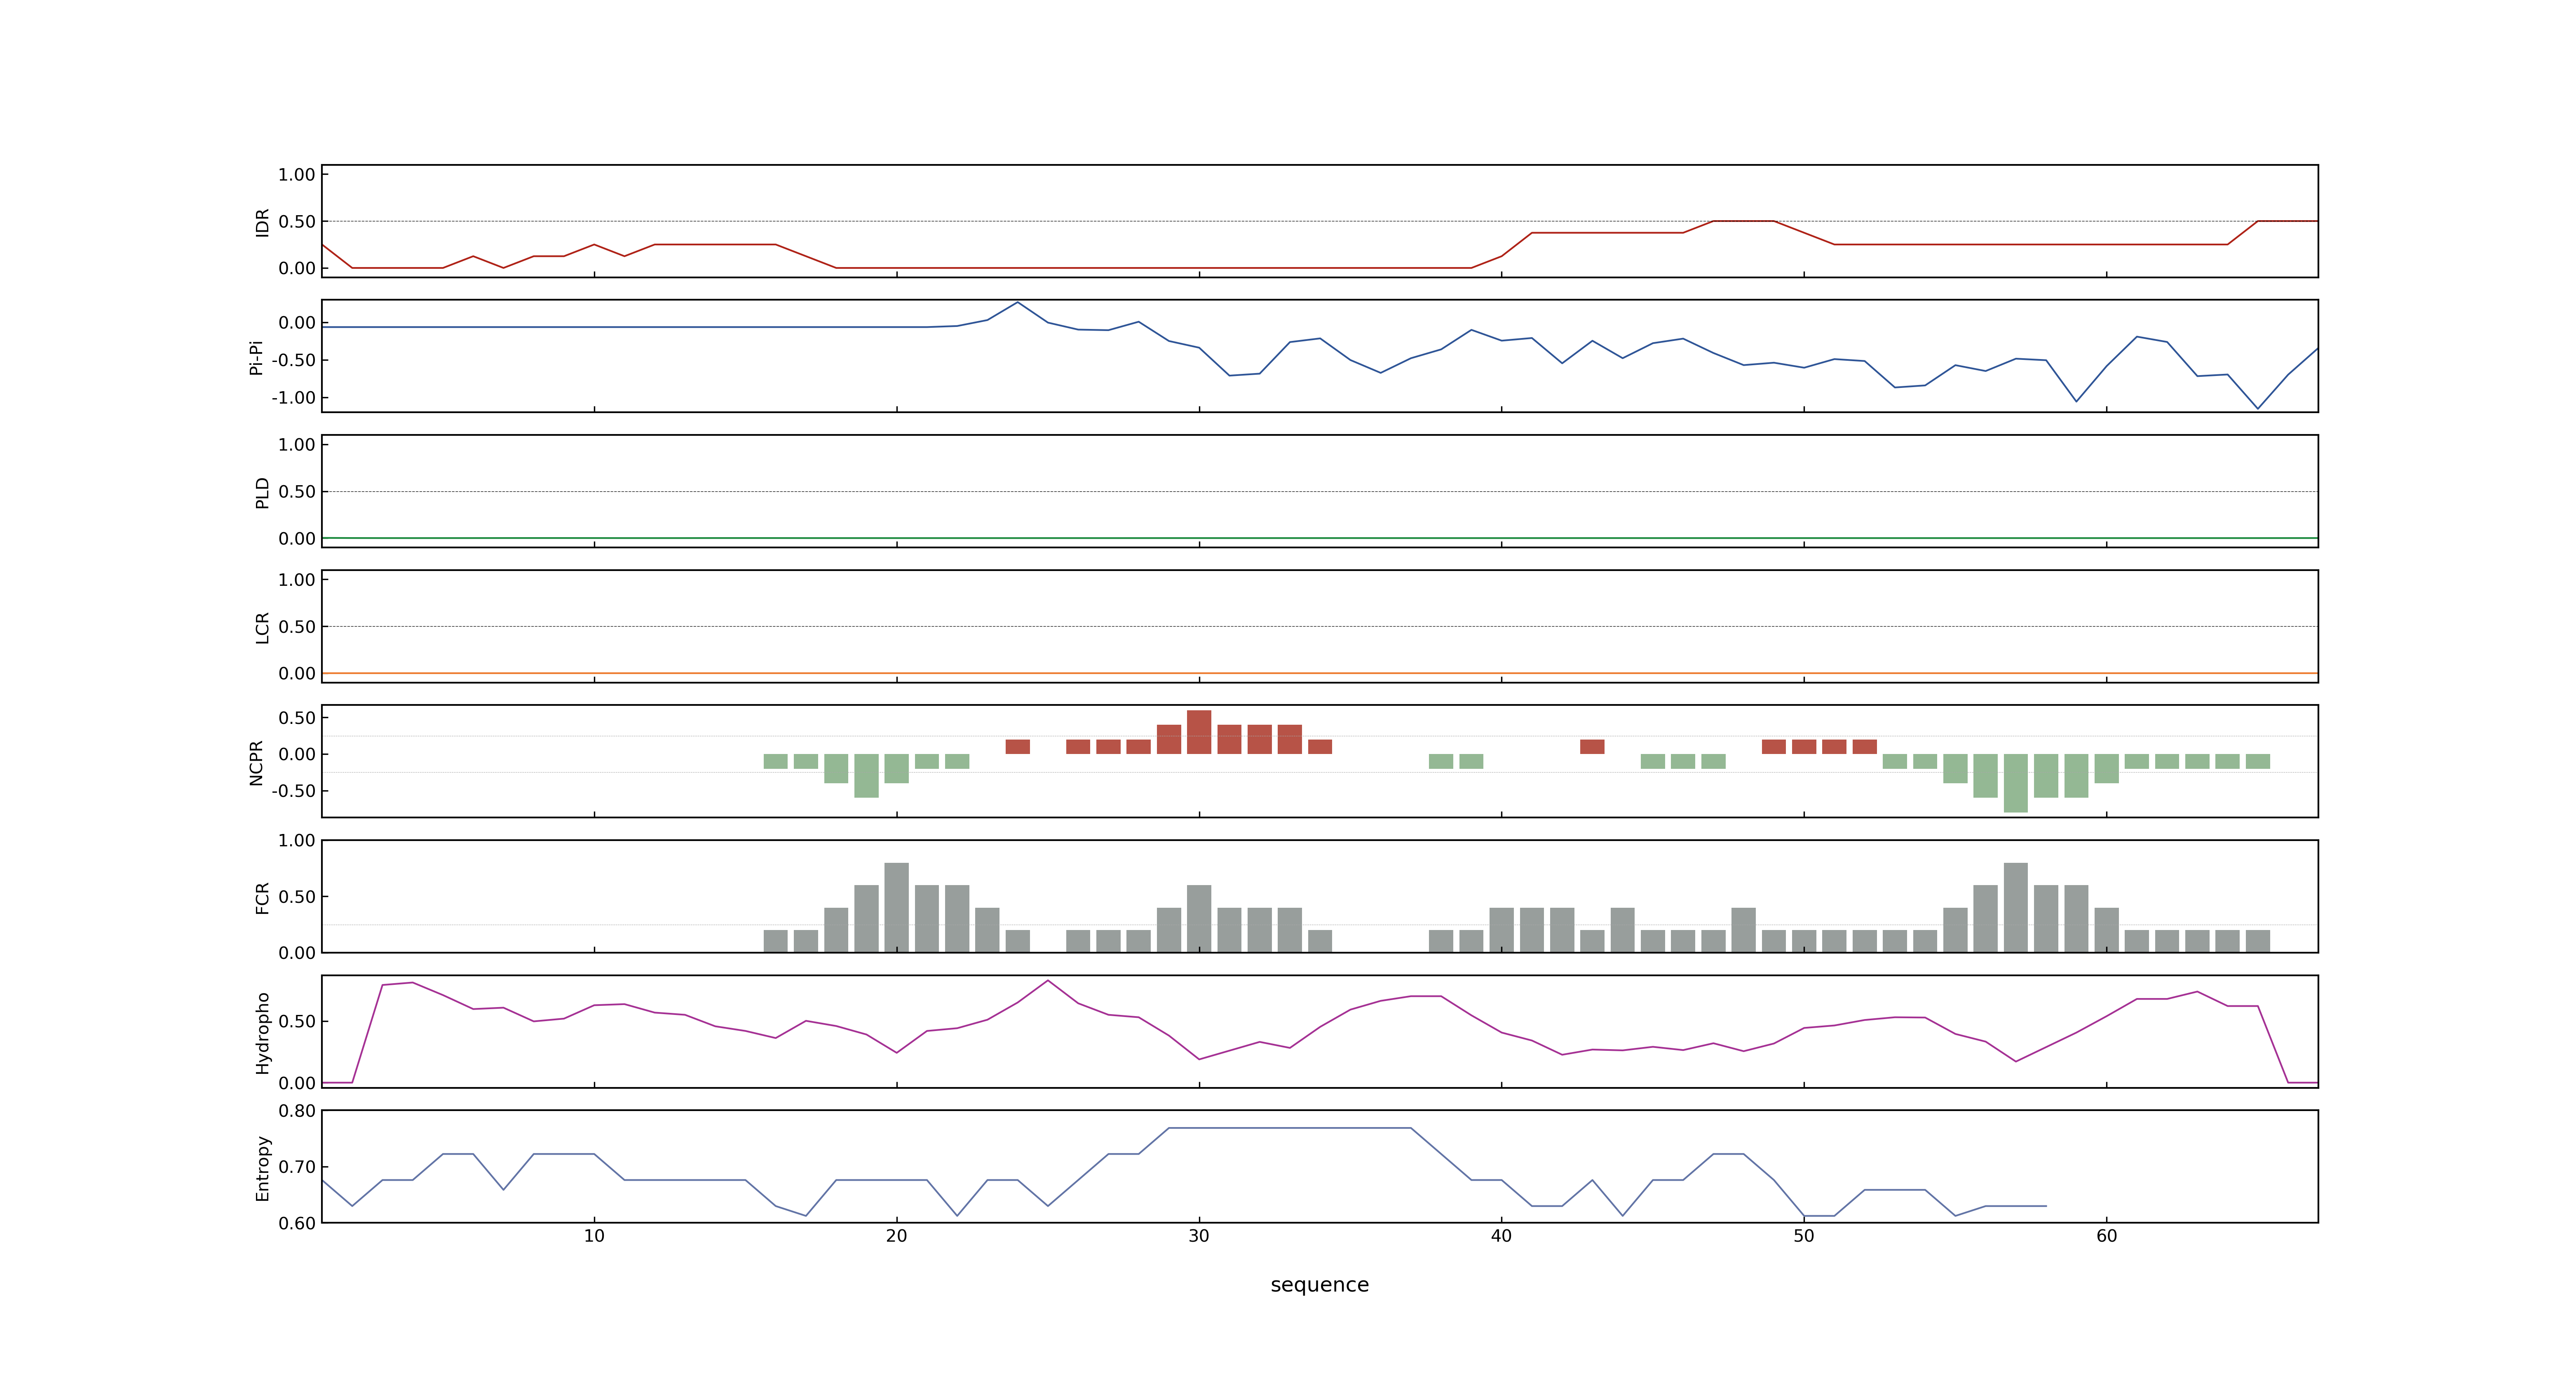Click the 1.00 tick of IDR axis
The image size is (2576, 1374).
[x=297, y=174]
